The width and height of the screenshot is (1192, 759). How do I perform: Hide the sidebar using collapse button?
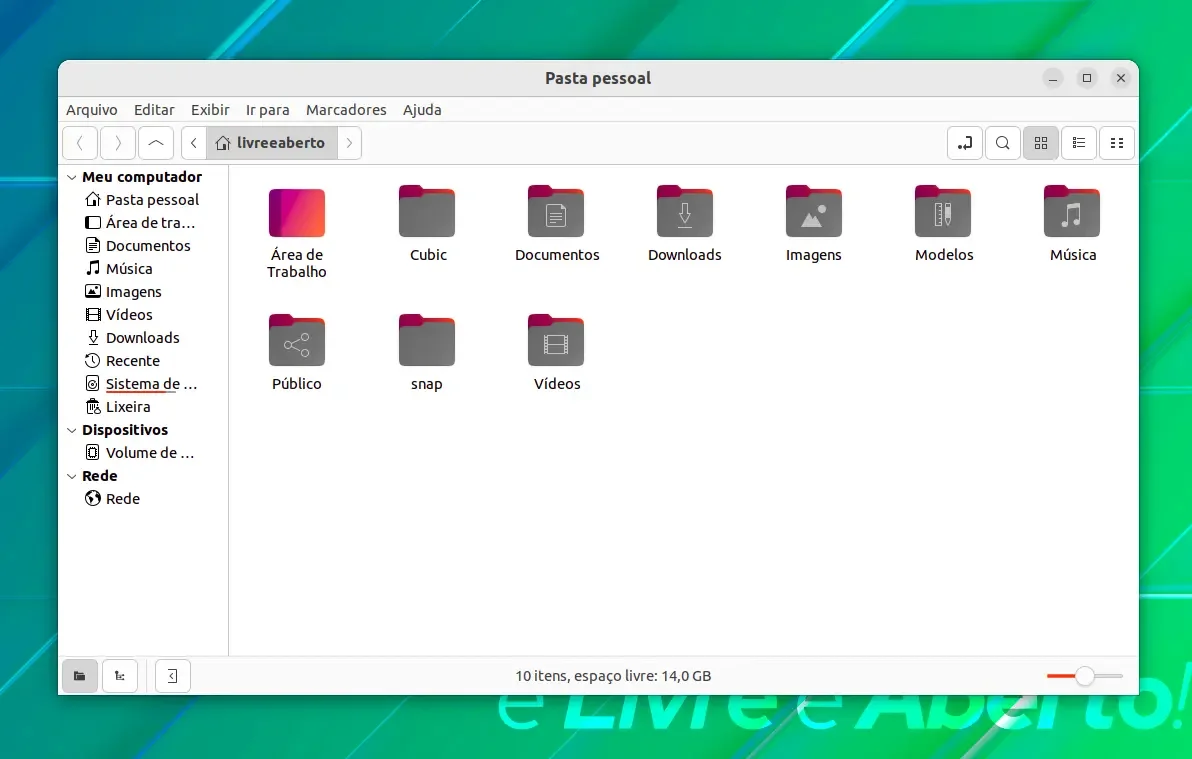pyautogui.click(x=173, y=675)
